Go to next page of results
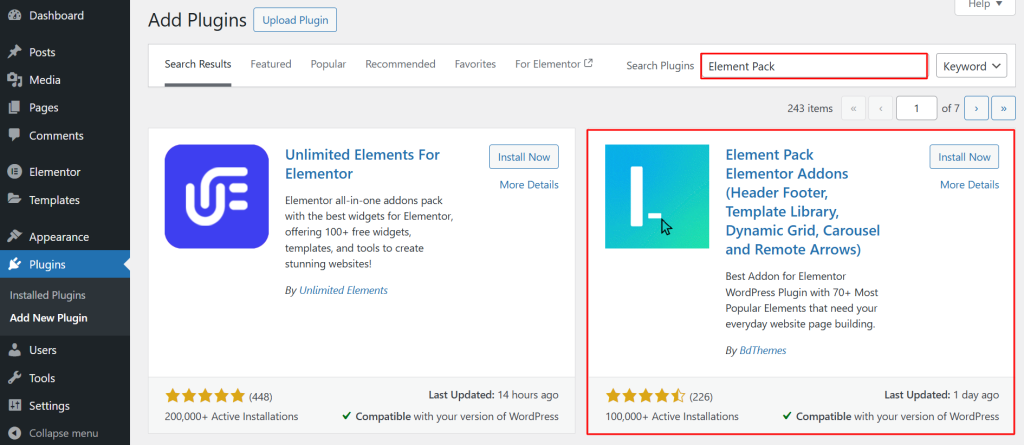Viewport: 1024px width, 445px height. click(976, 108)
